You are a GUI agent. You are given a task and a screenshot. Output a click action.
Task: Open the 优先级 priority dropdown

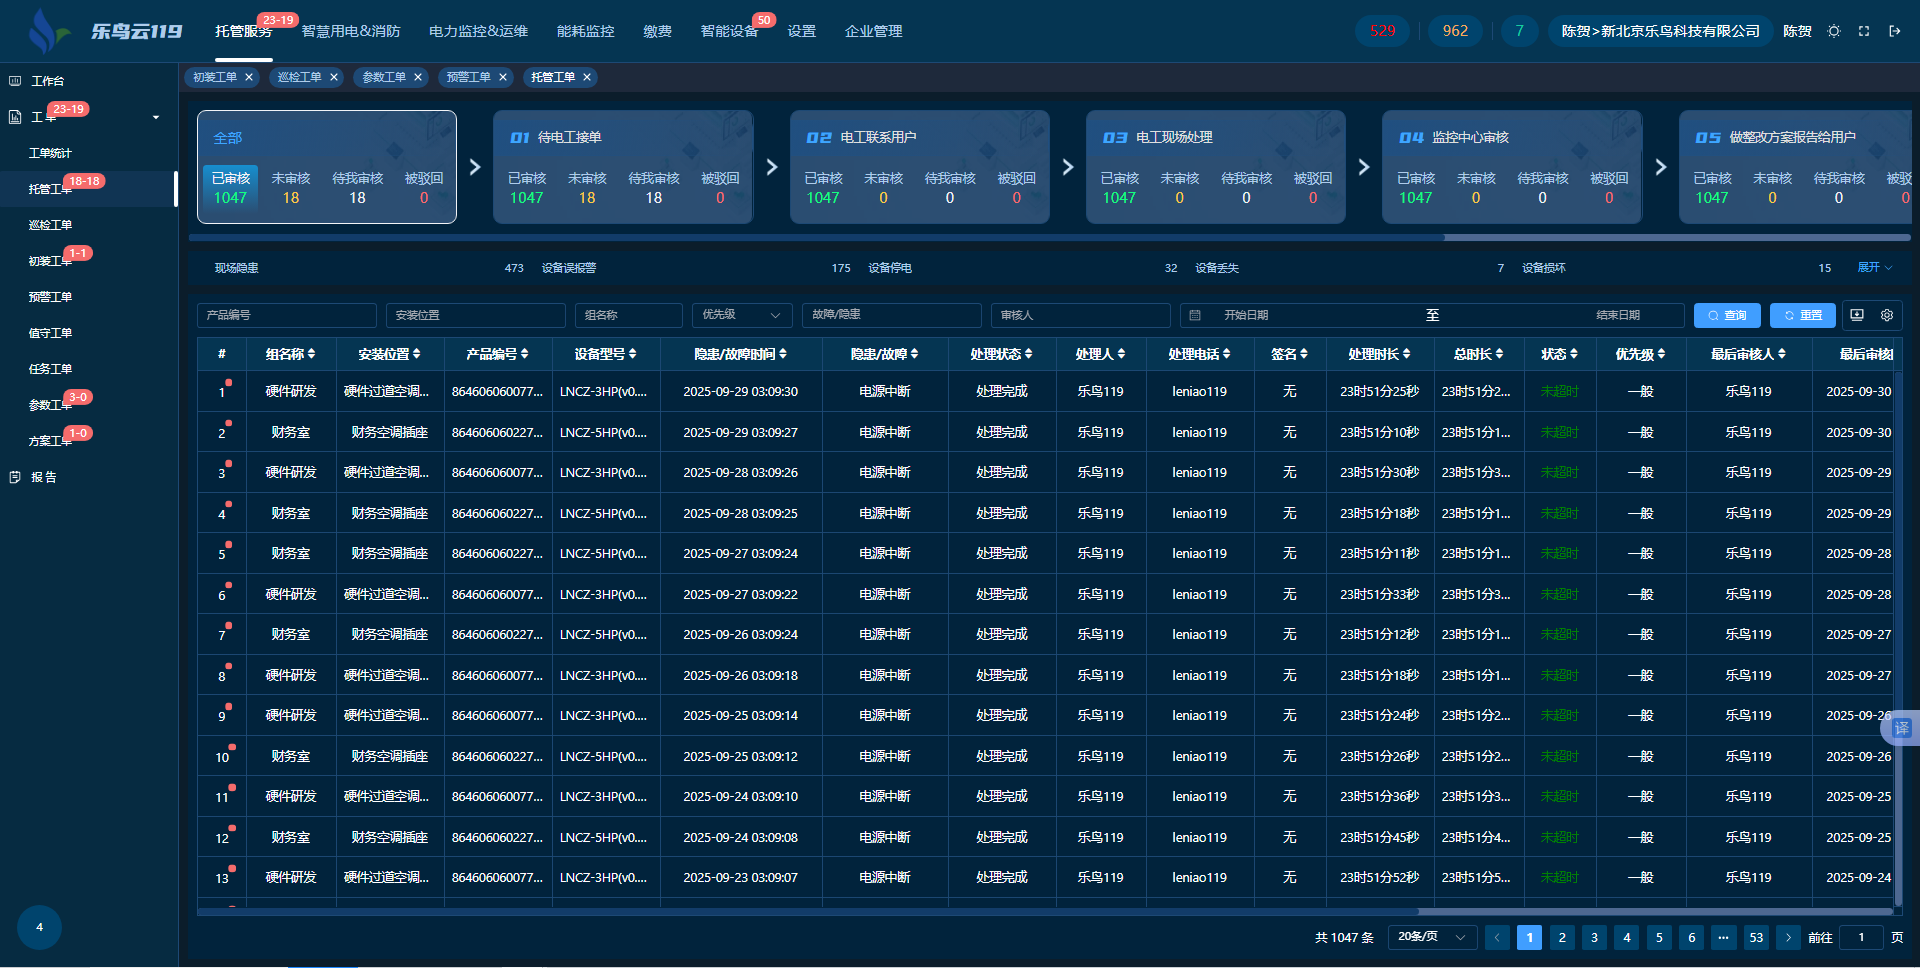741,315
